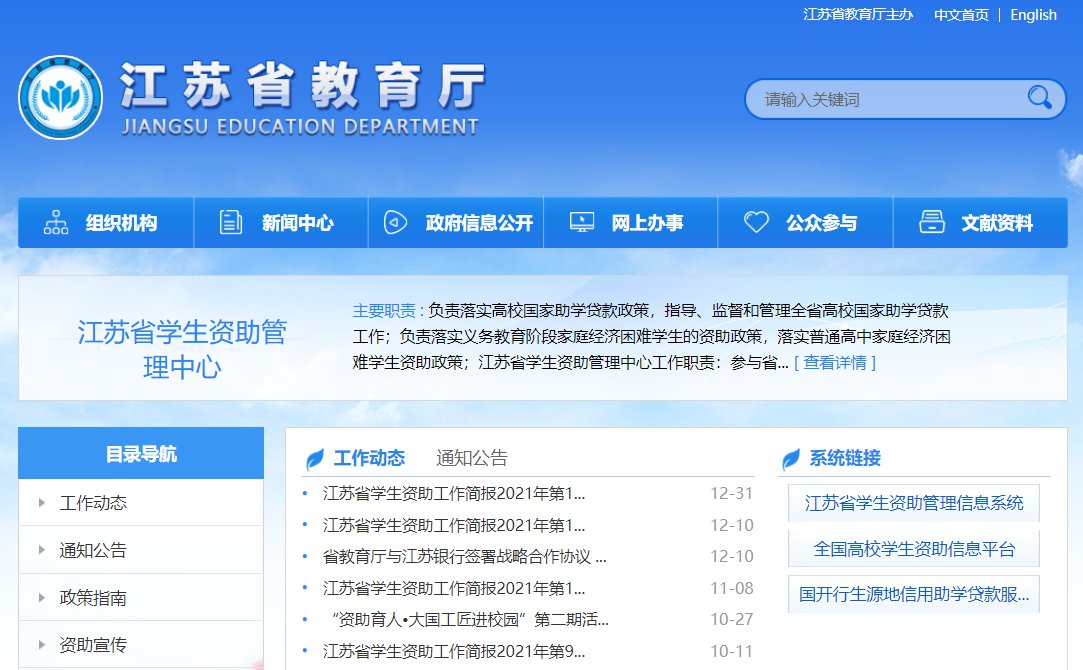
Task: Expand the 政策指南 sidebar item
Action: (x=93, y=598)
